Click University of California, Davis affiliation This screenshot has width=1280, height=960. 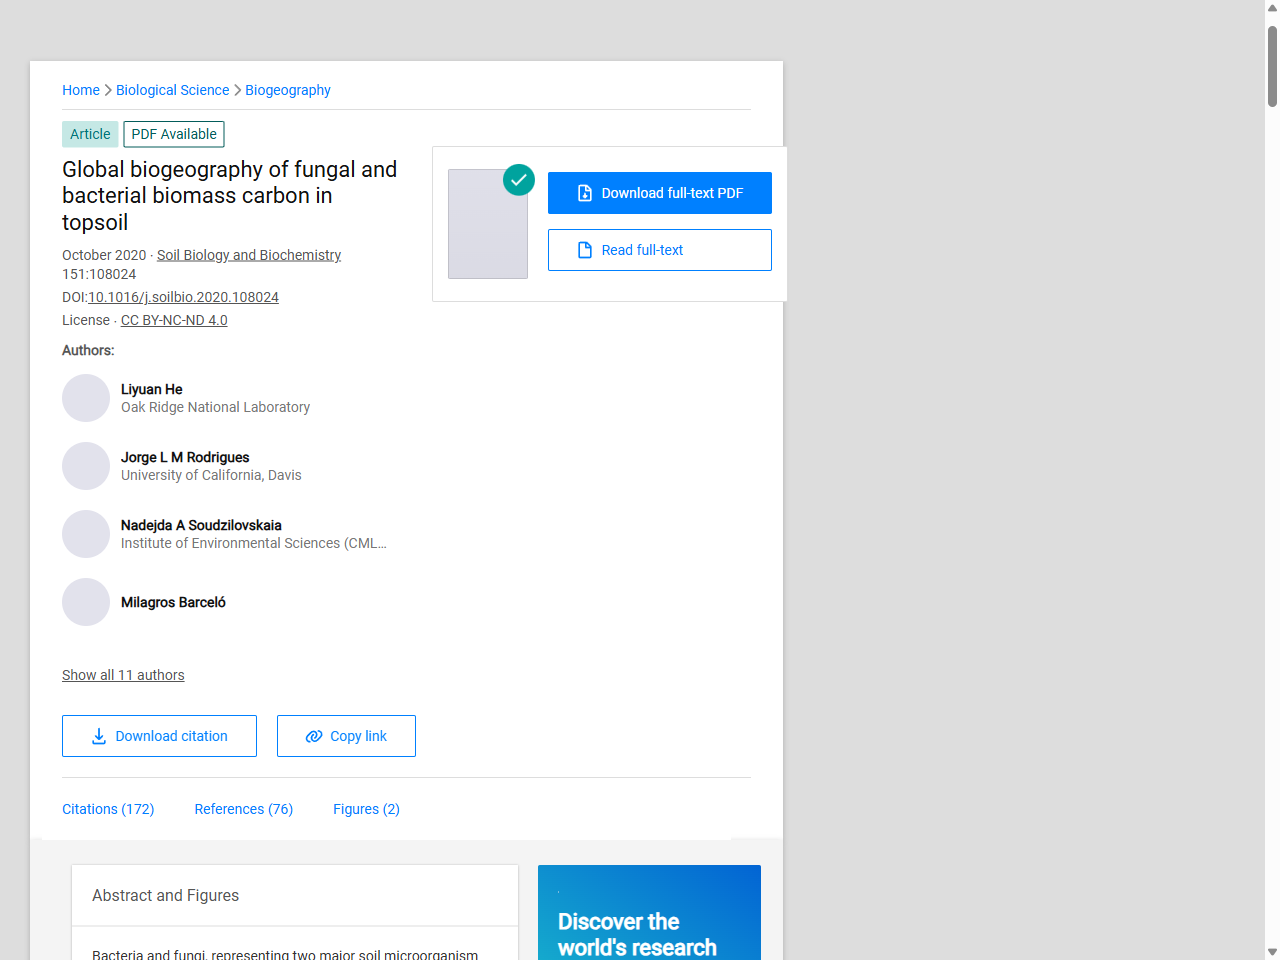(211, 475)
